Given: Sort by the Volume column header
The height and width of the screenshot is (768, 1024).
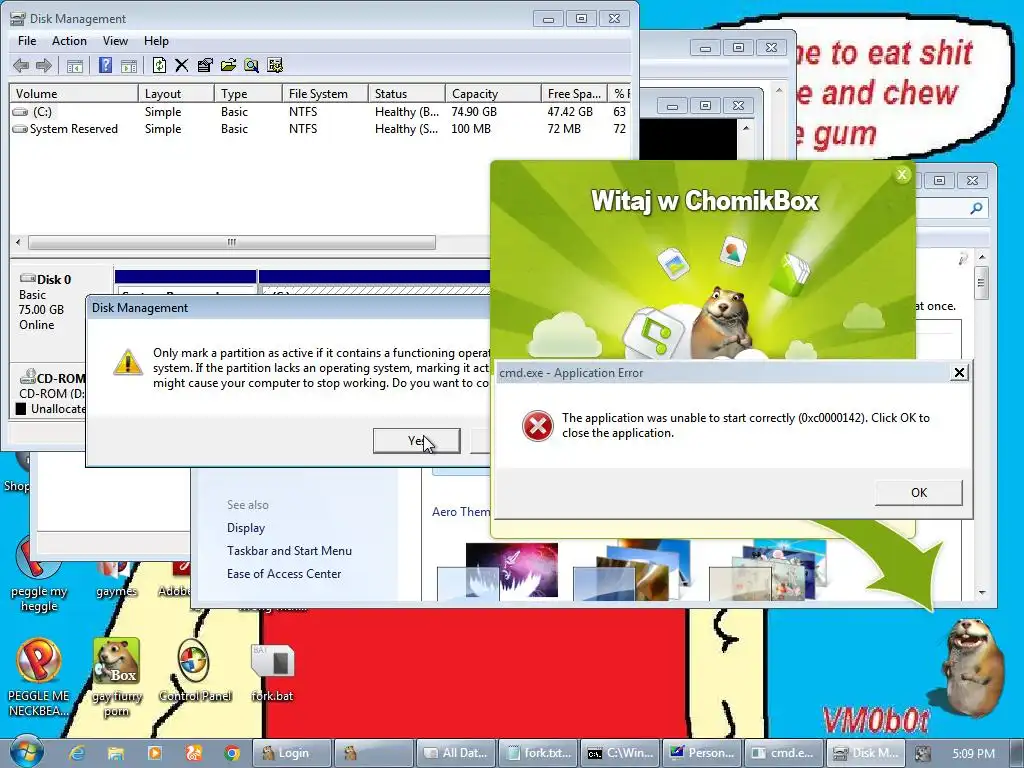Looking at the screenshot, I should pos(73,93).
